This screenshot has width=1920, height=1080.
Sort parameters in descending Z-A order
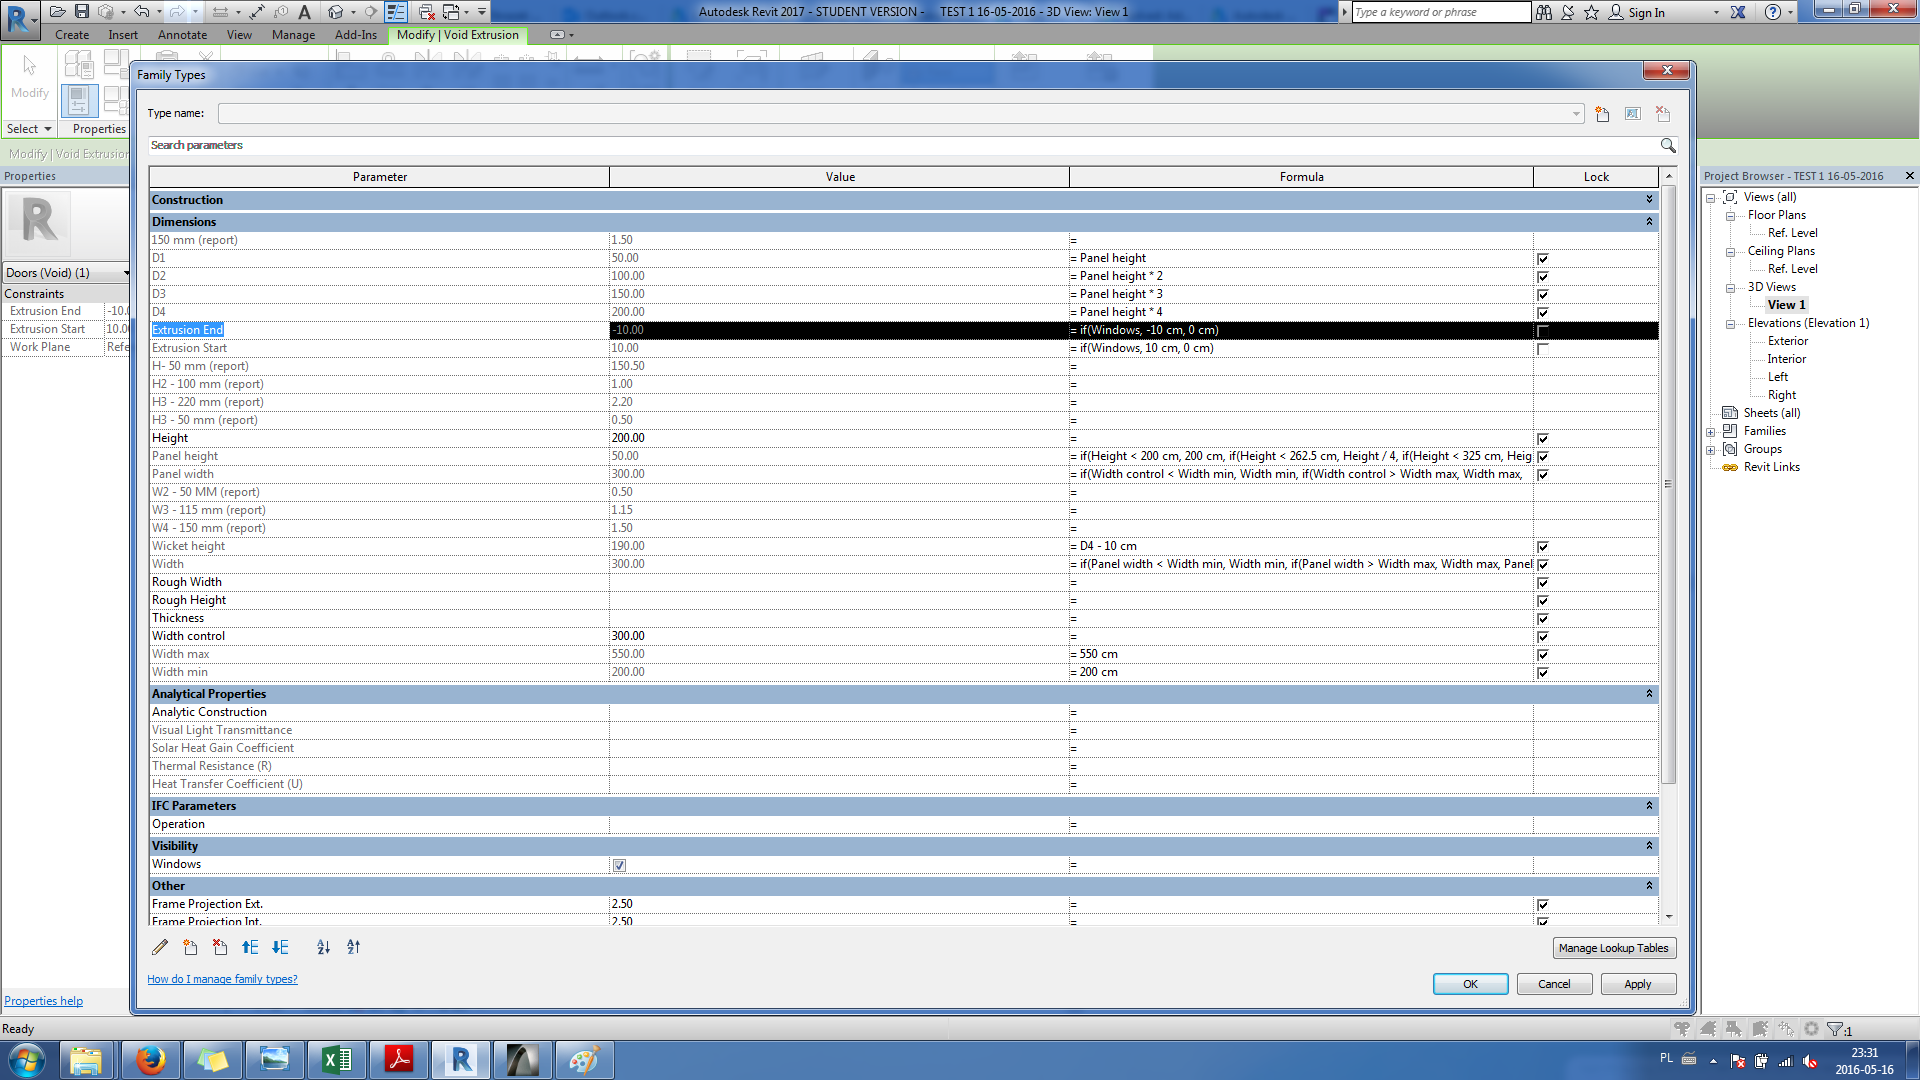[x=353, y=947]
